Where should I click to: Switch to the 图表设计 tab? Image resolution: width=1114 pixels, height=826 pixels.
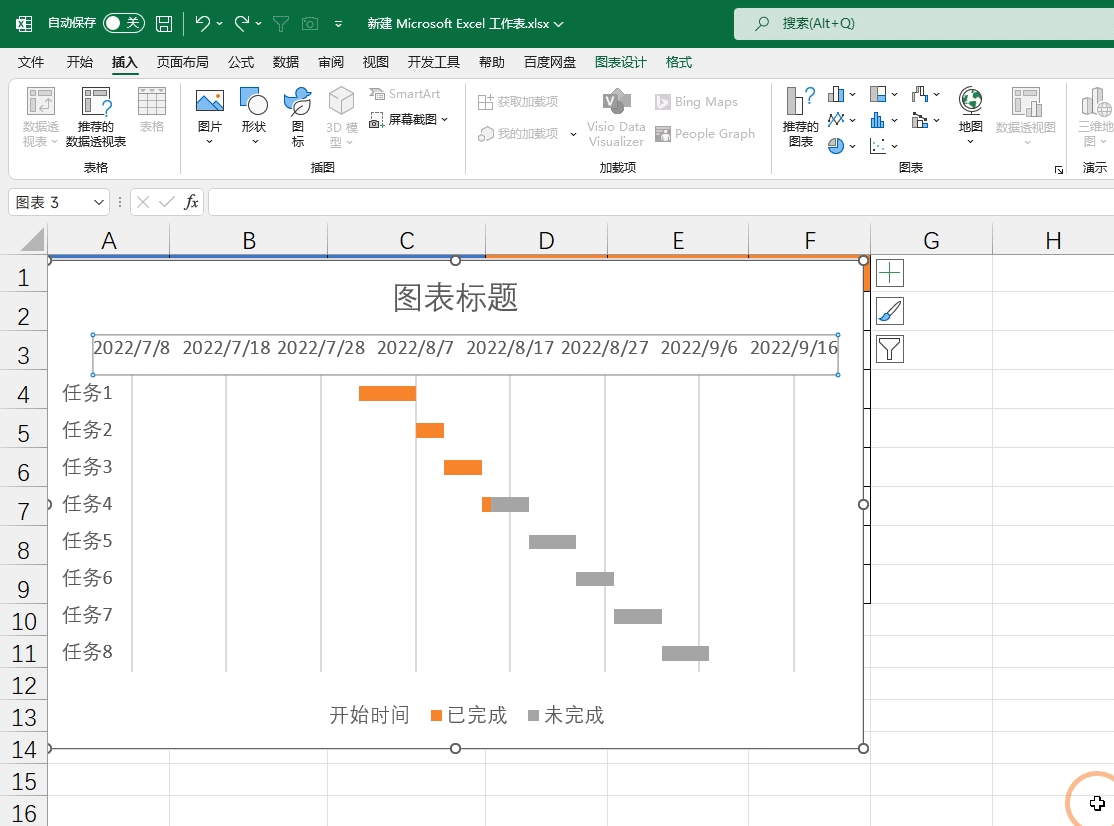pos(620,63)
